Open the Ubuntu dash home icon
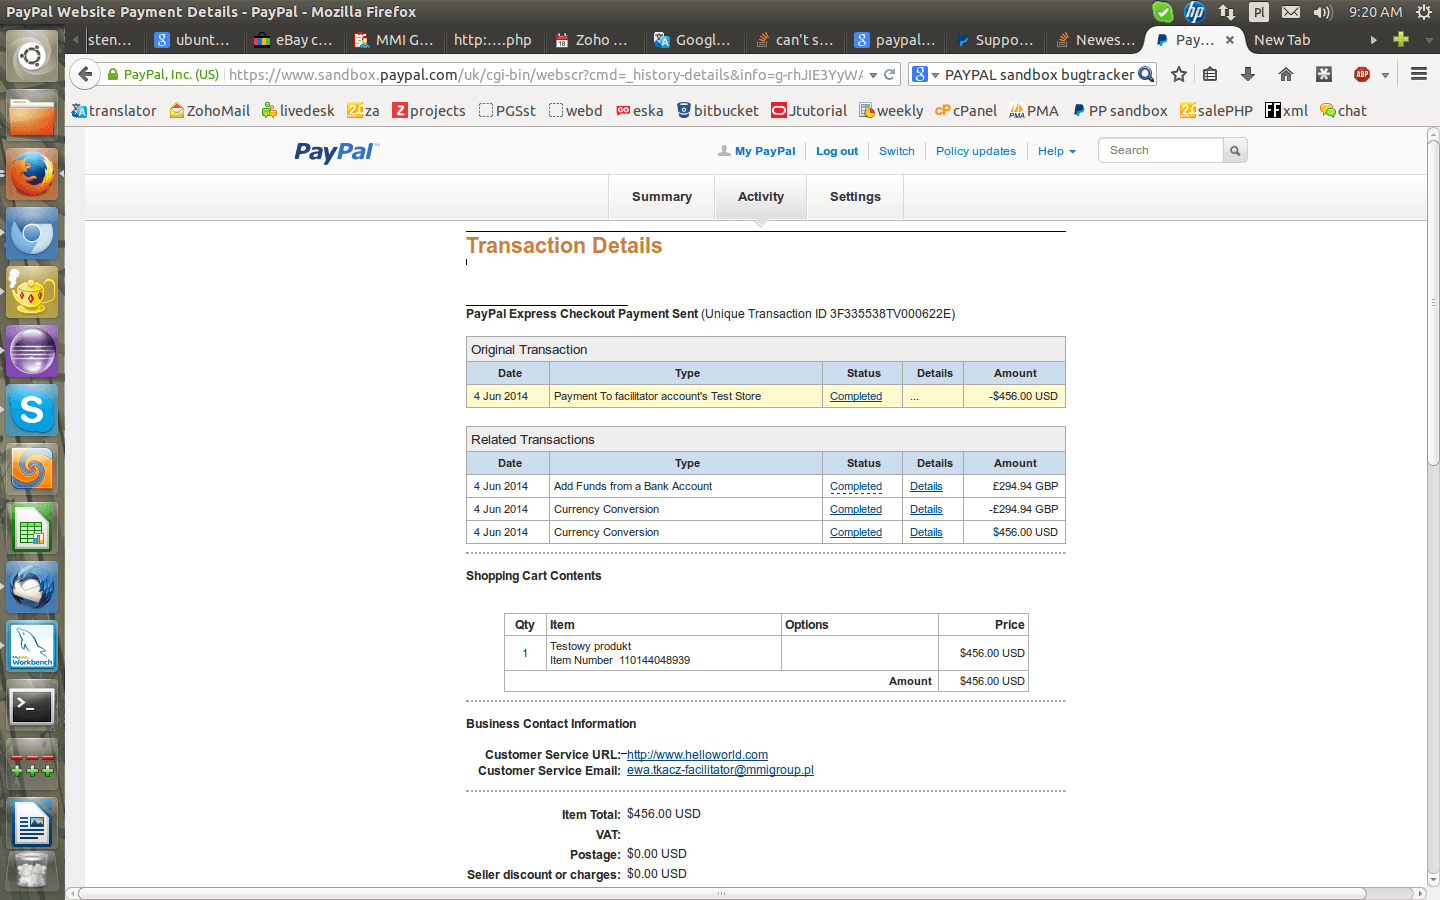 pos(32,56)
